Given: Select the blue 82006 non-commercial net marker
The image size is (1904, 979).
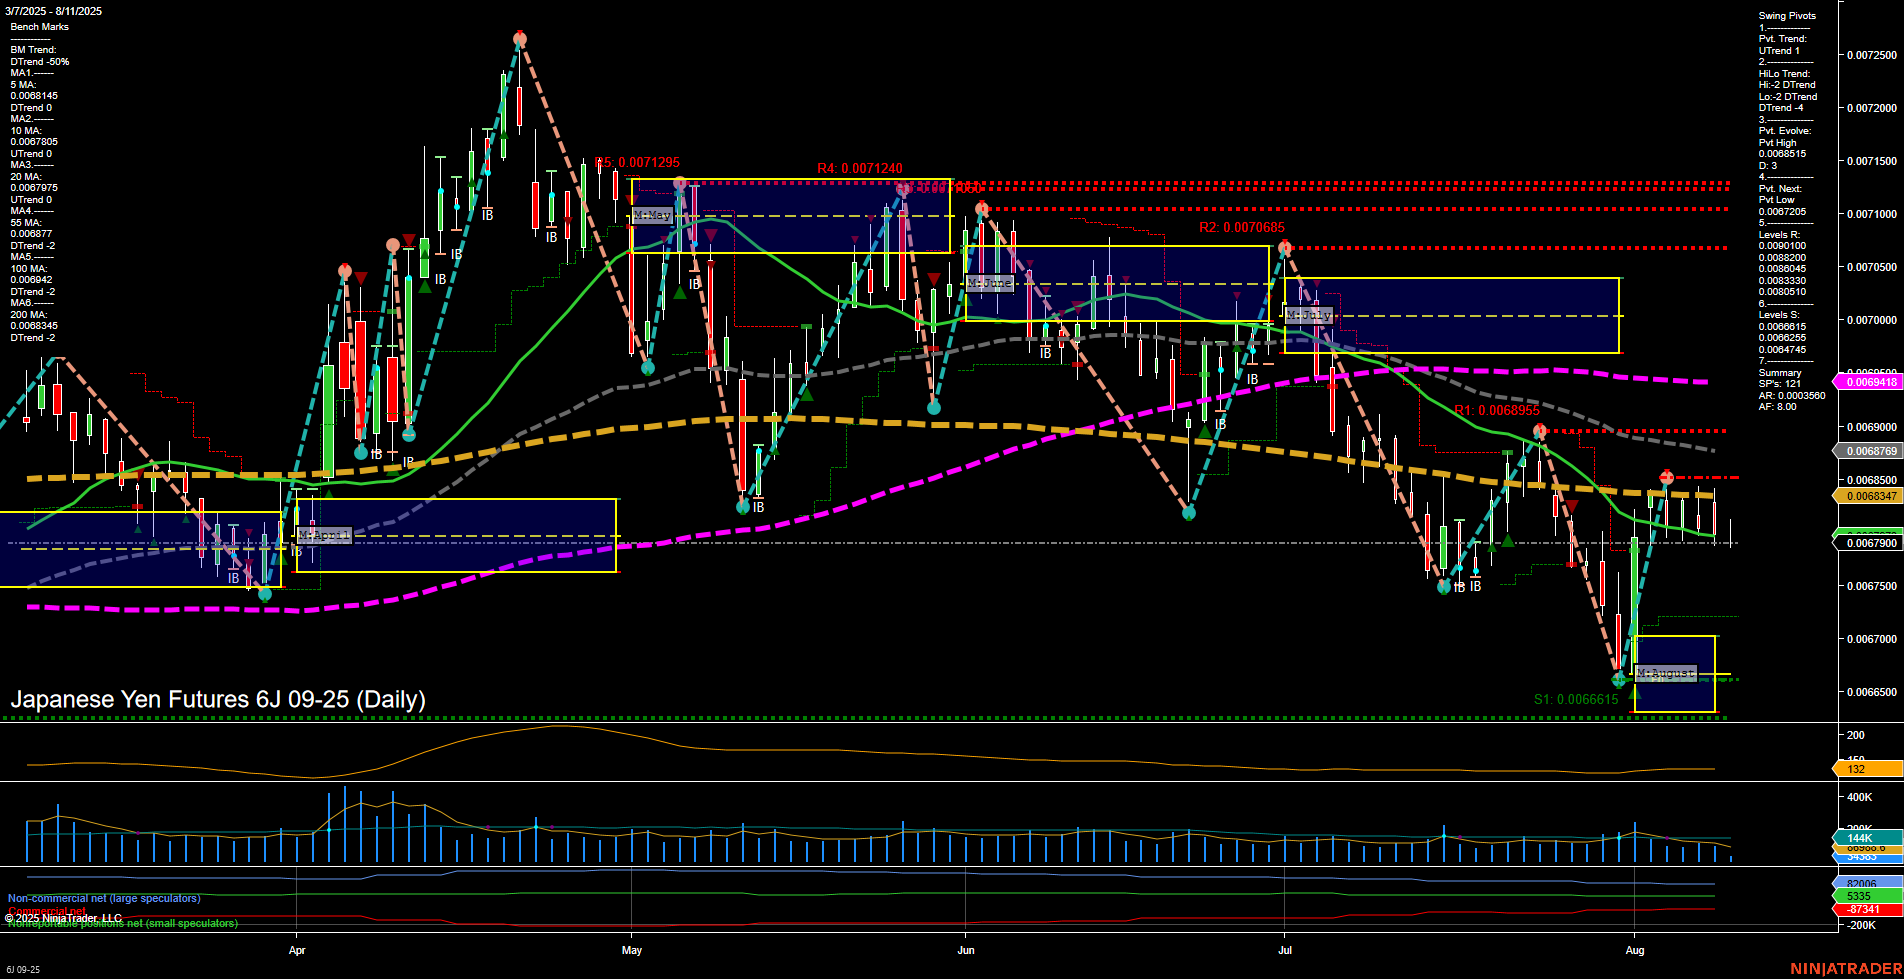Looking at the screenshot, I should click(x=1862, y=882).
